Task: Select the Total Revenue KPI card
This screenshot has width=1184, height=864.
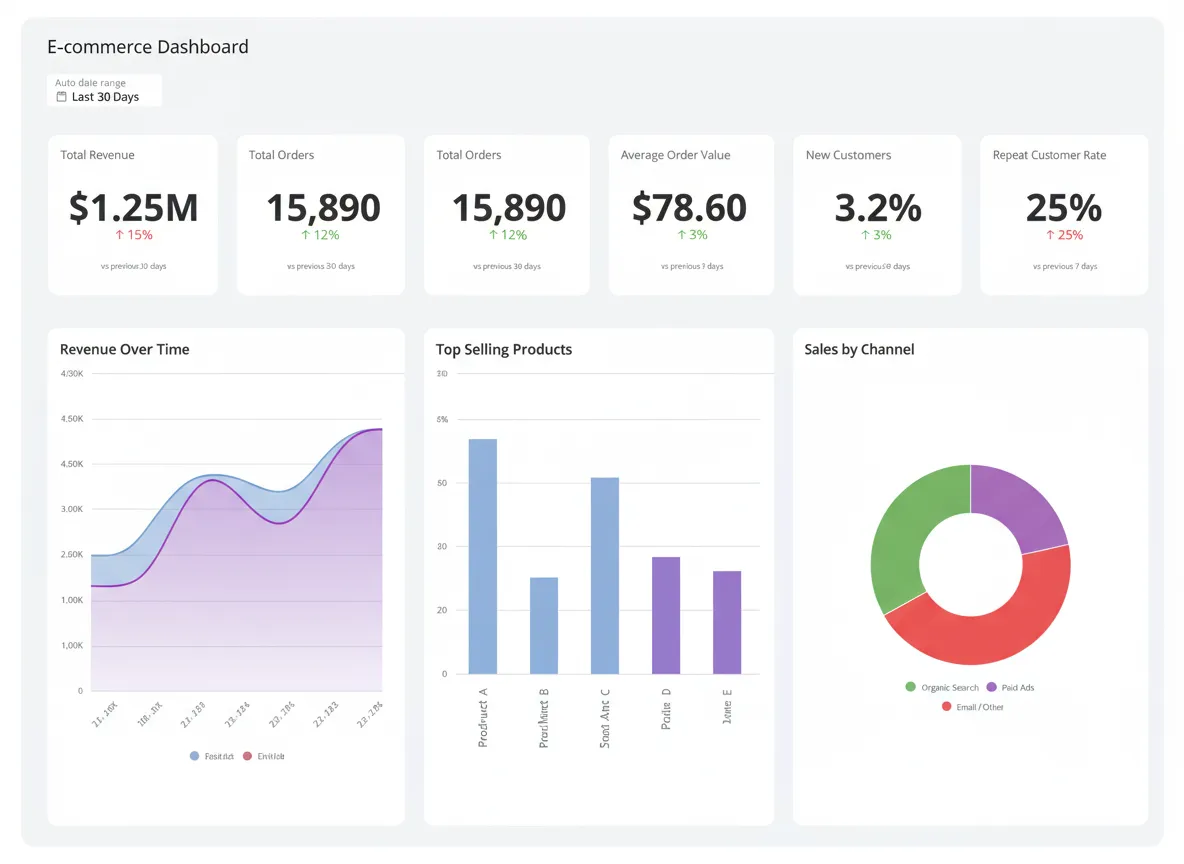Action: coord(132,214)
